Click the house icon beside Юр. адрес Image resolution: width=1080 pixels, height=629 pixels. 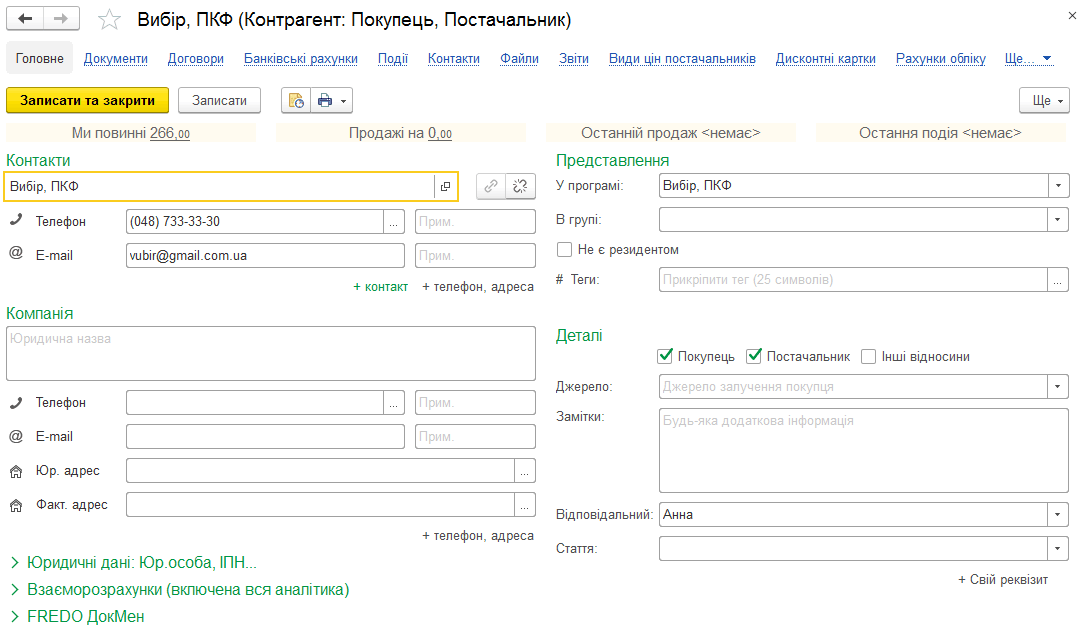pos(16,472)
